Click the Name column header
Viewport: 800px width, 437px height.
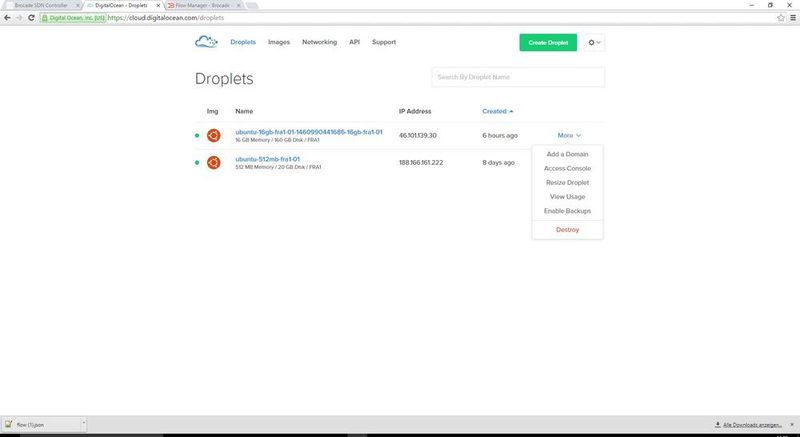click(244, 111)
